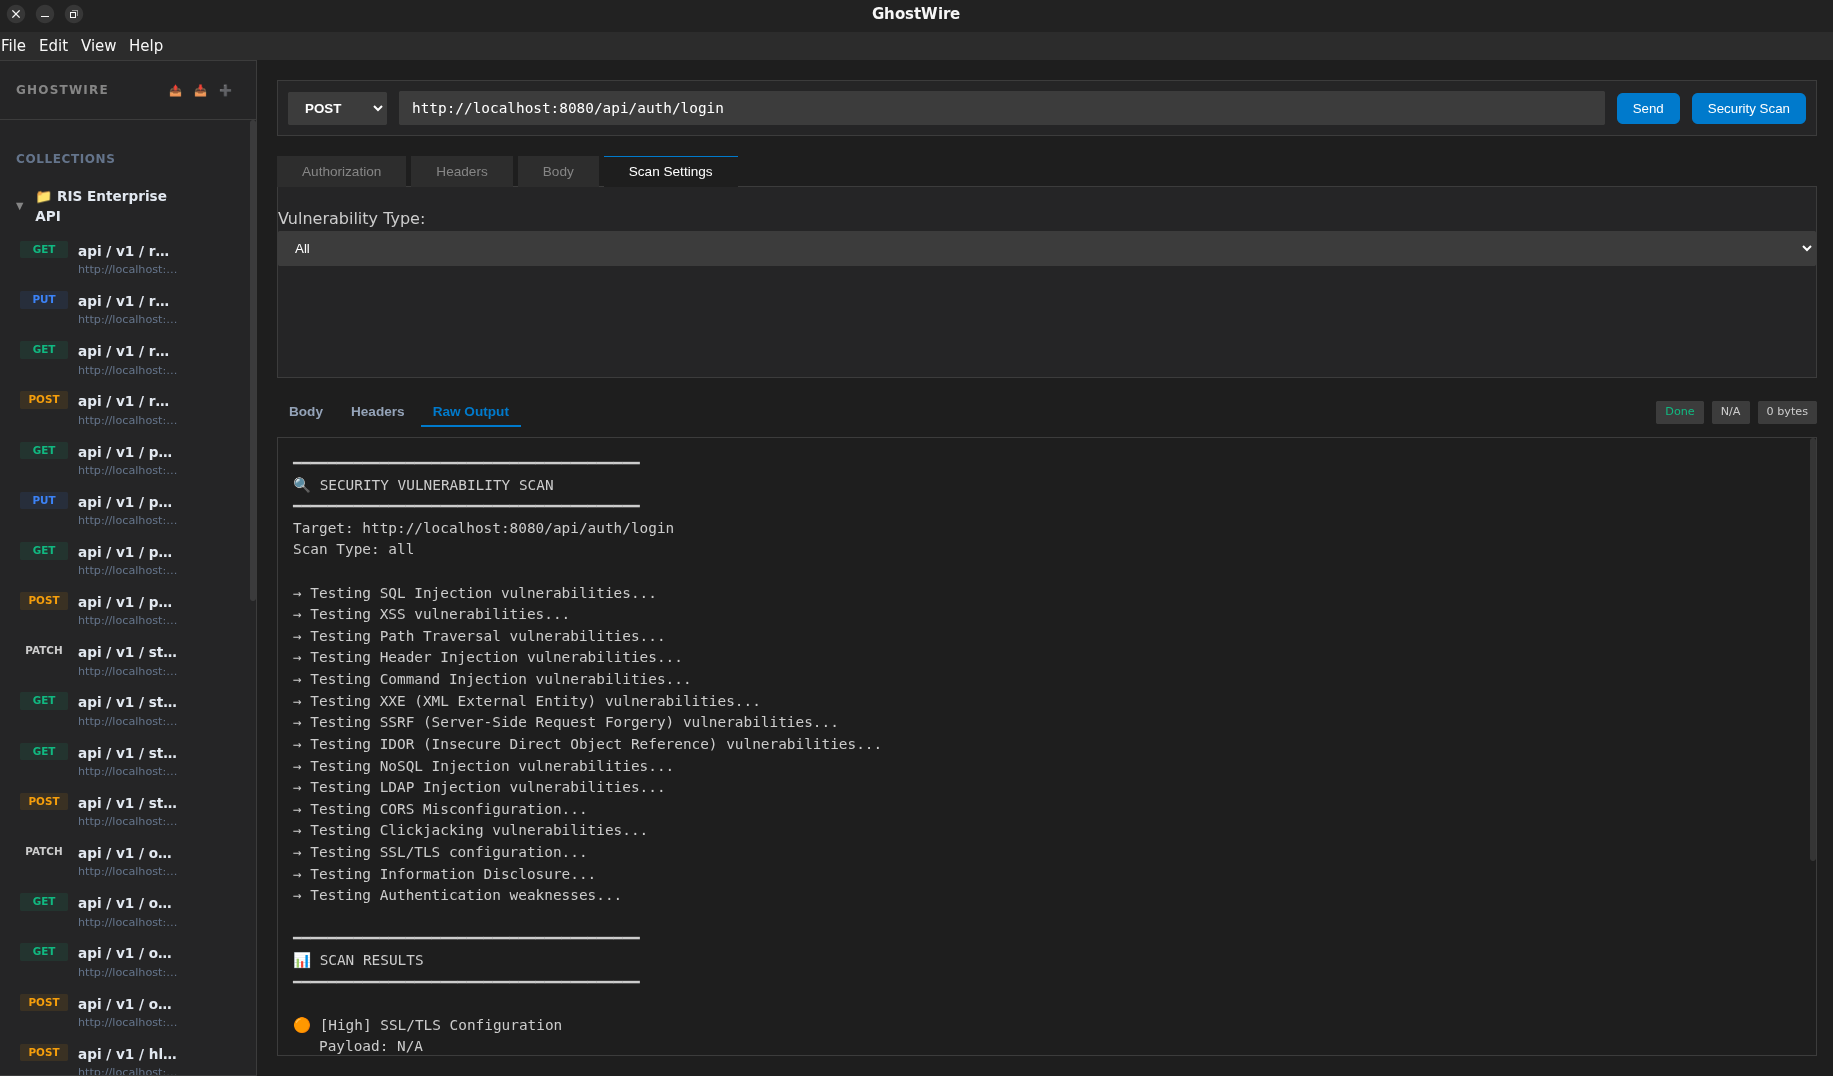Show the response Headers tab

[x=378, y=412]
